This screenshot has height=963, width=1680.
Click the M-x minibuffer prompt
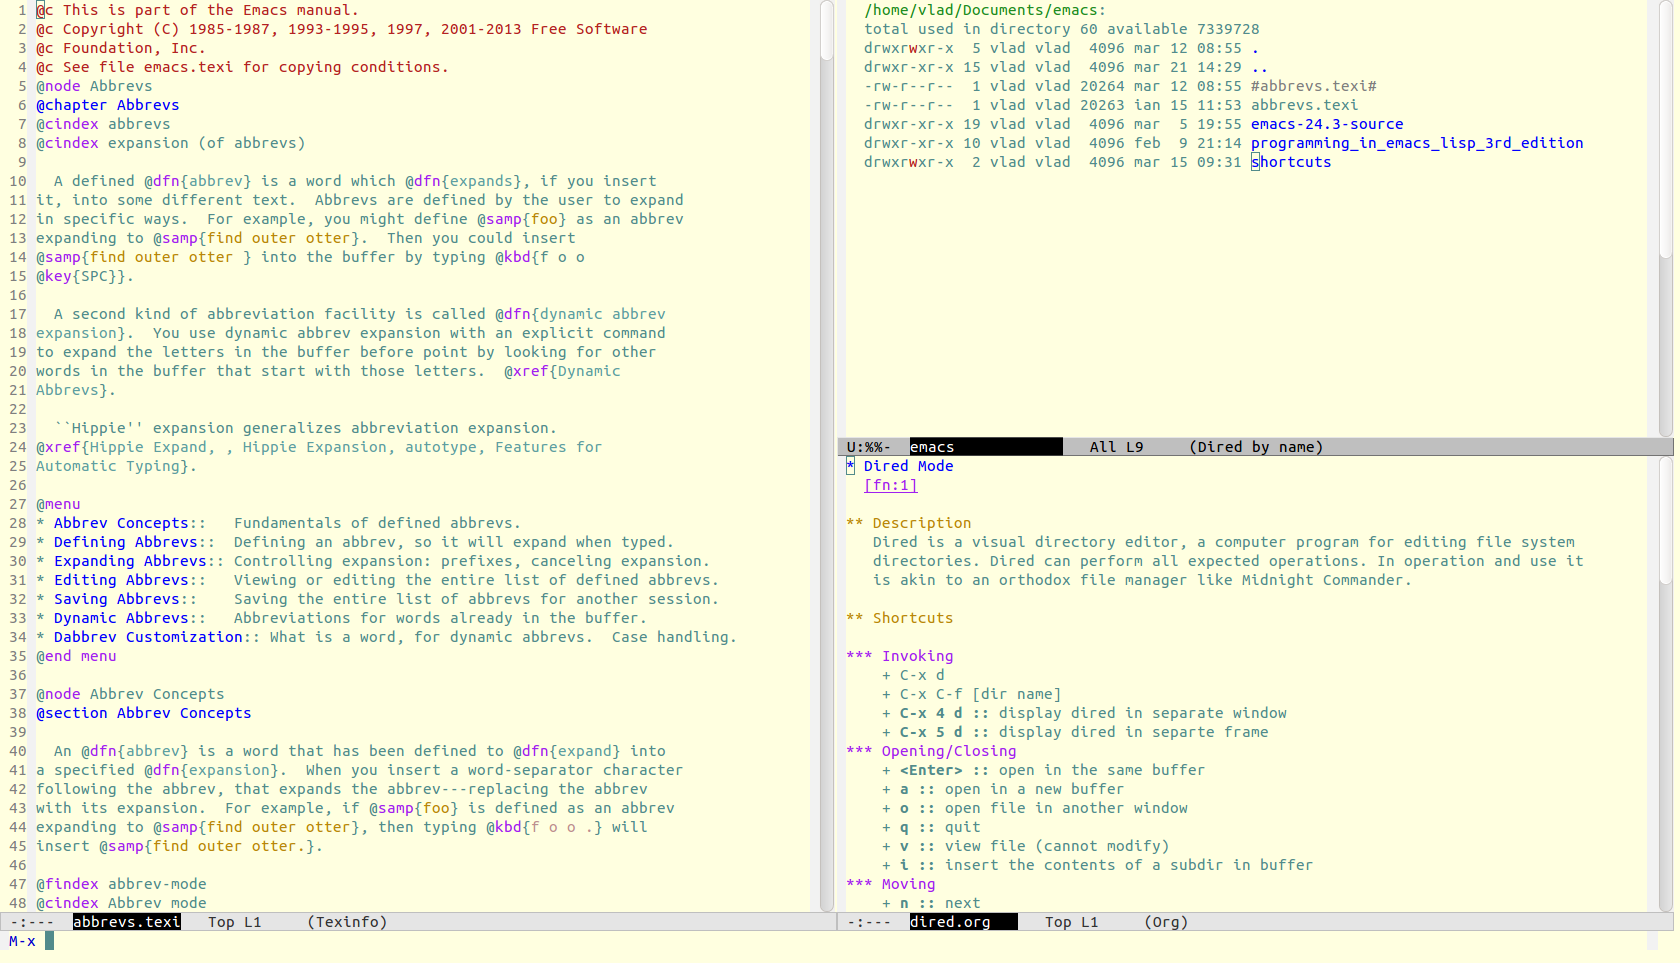click(22, 941)
